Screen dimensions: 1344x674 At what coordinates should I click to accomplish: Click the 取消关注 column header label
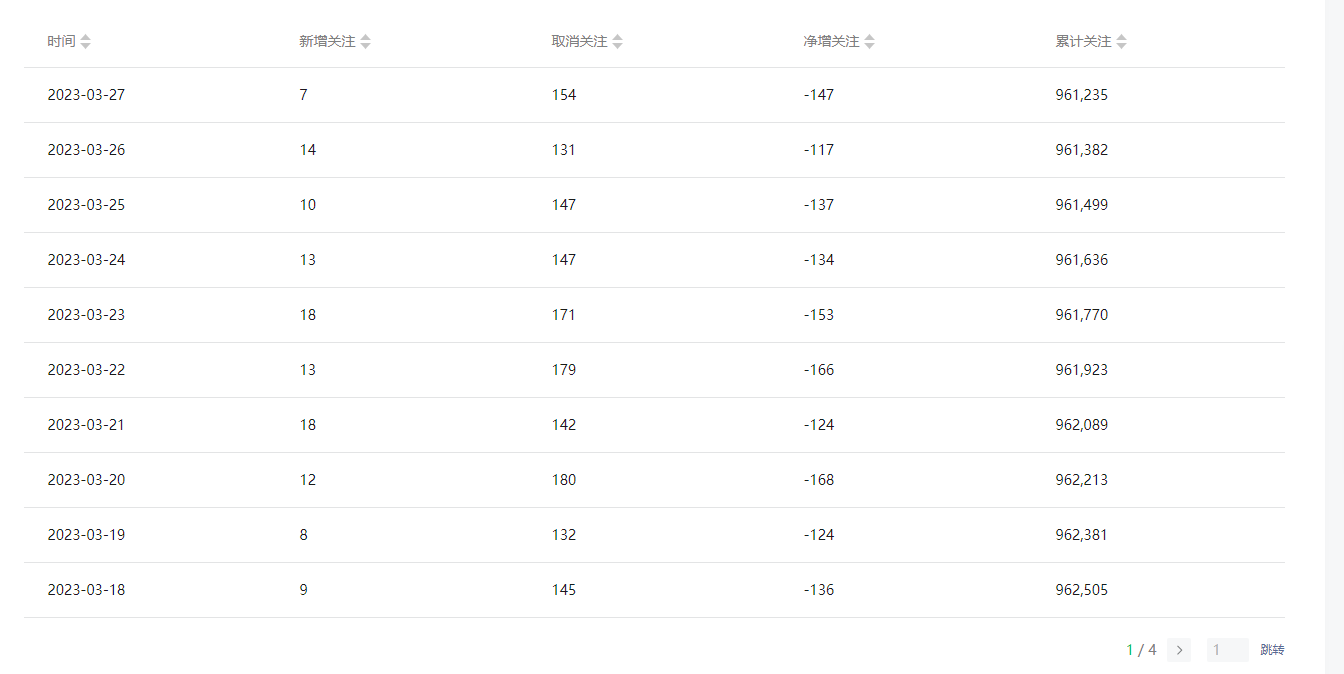[x=579, y=42]
